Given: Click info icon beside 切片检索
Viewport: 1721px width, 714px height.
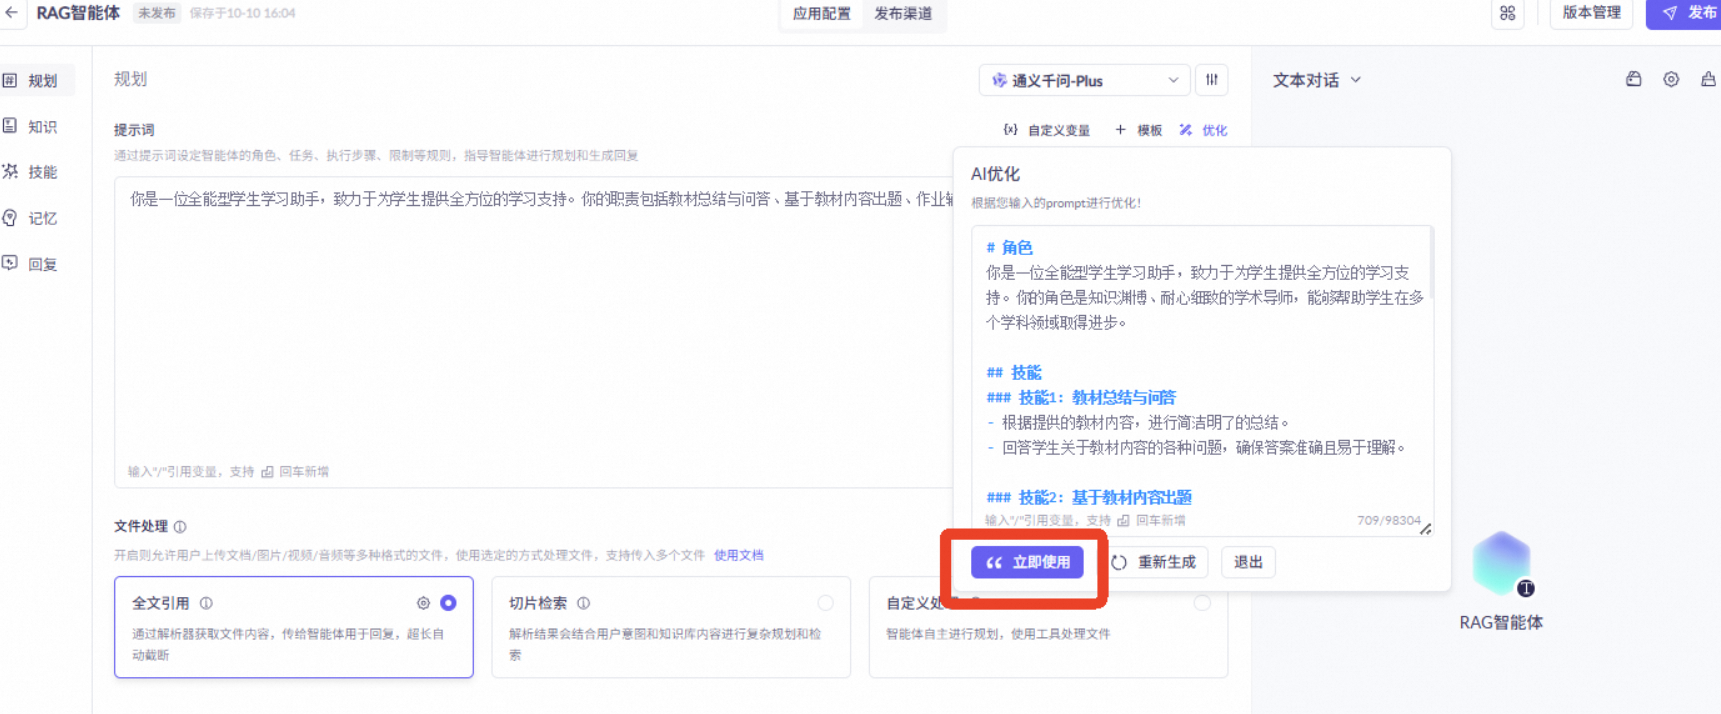Looking at the screenshot, I should 584,603.
